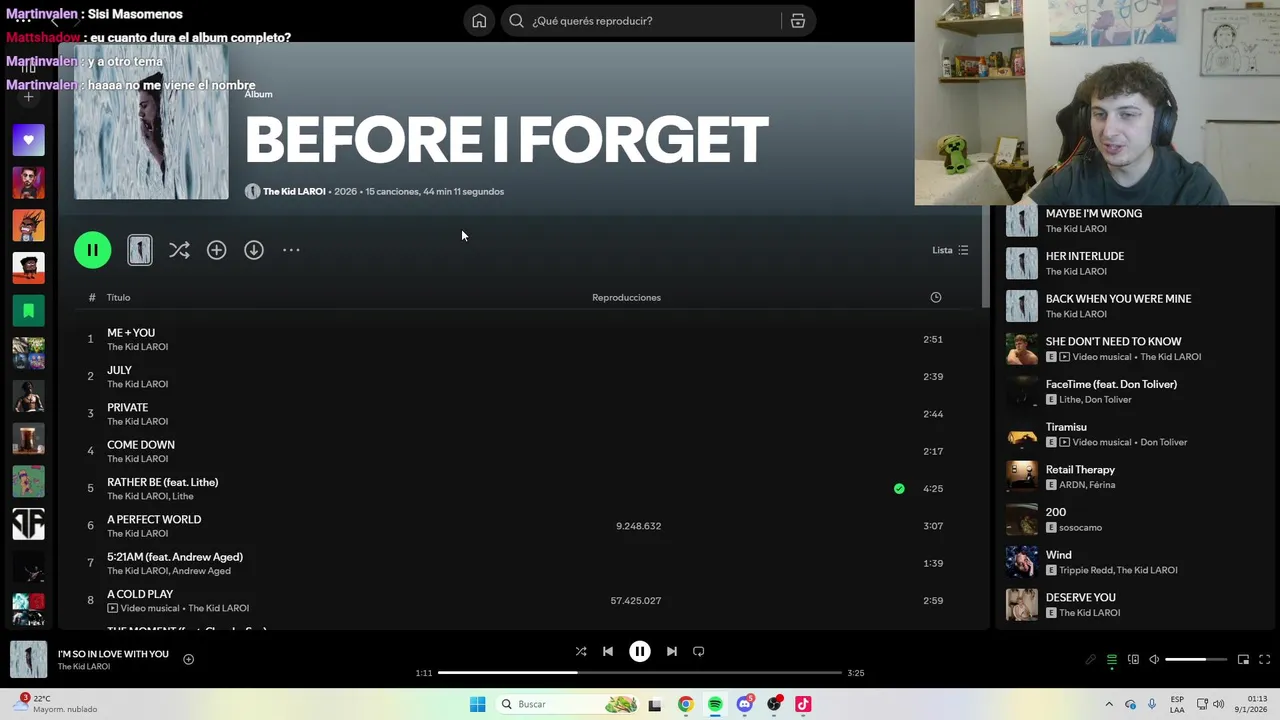Open album more options three dots
Image resolution: width=1280 pixels, height=720 pixels.
[291, 250]
